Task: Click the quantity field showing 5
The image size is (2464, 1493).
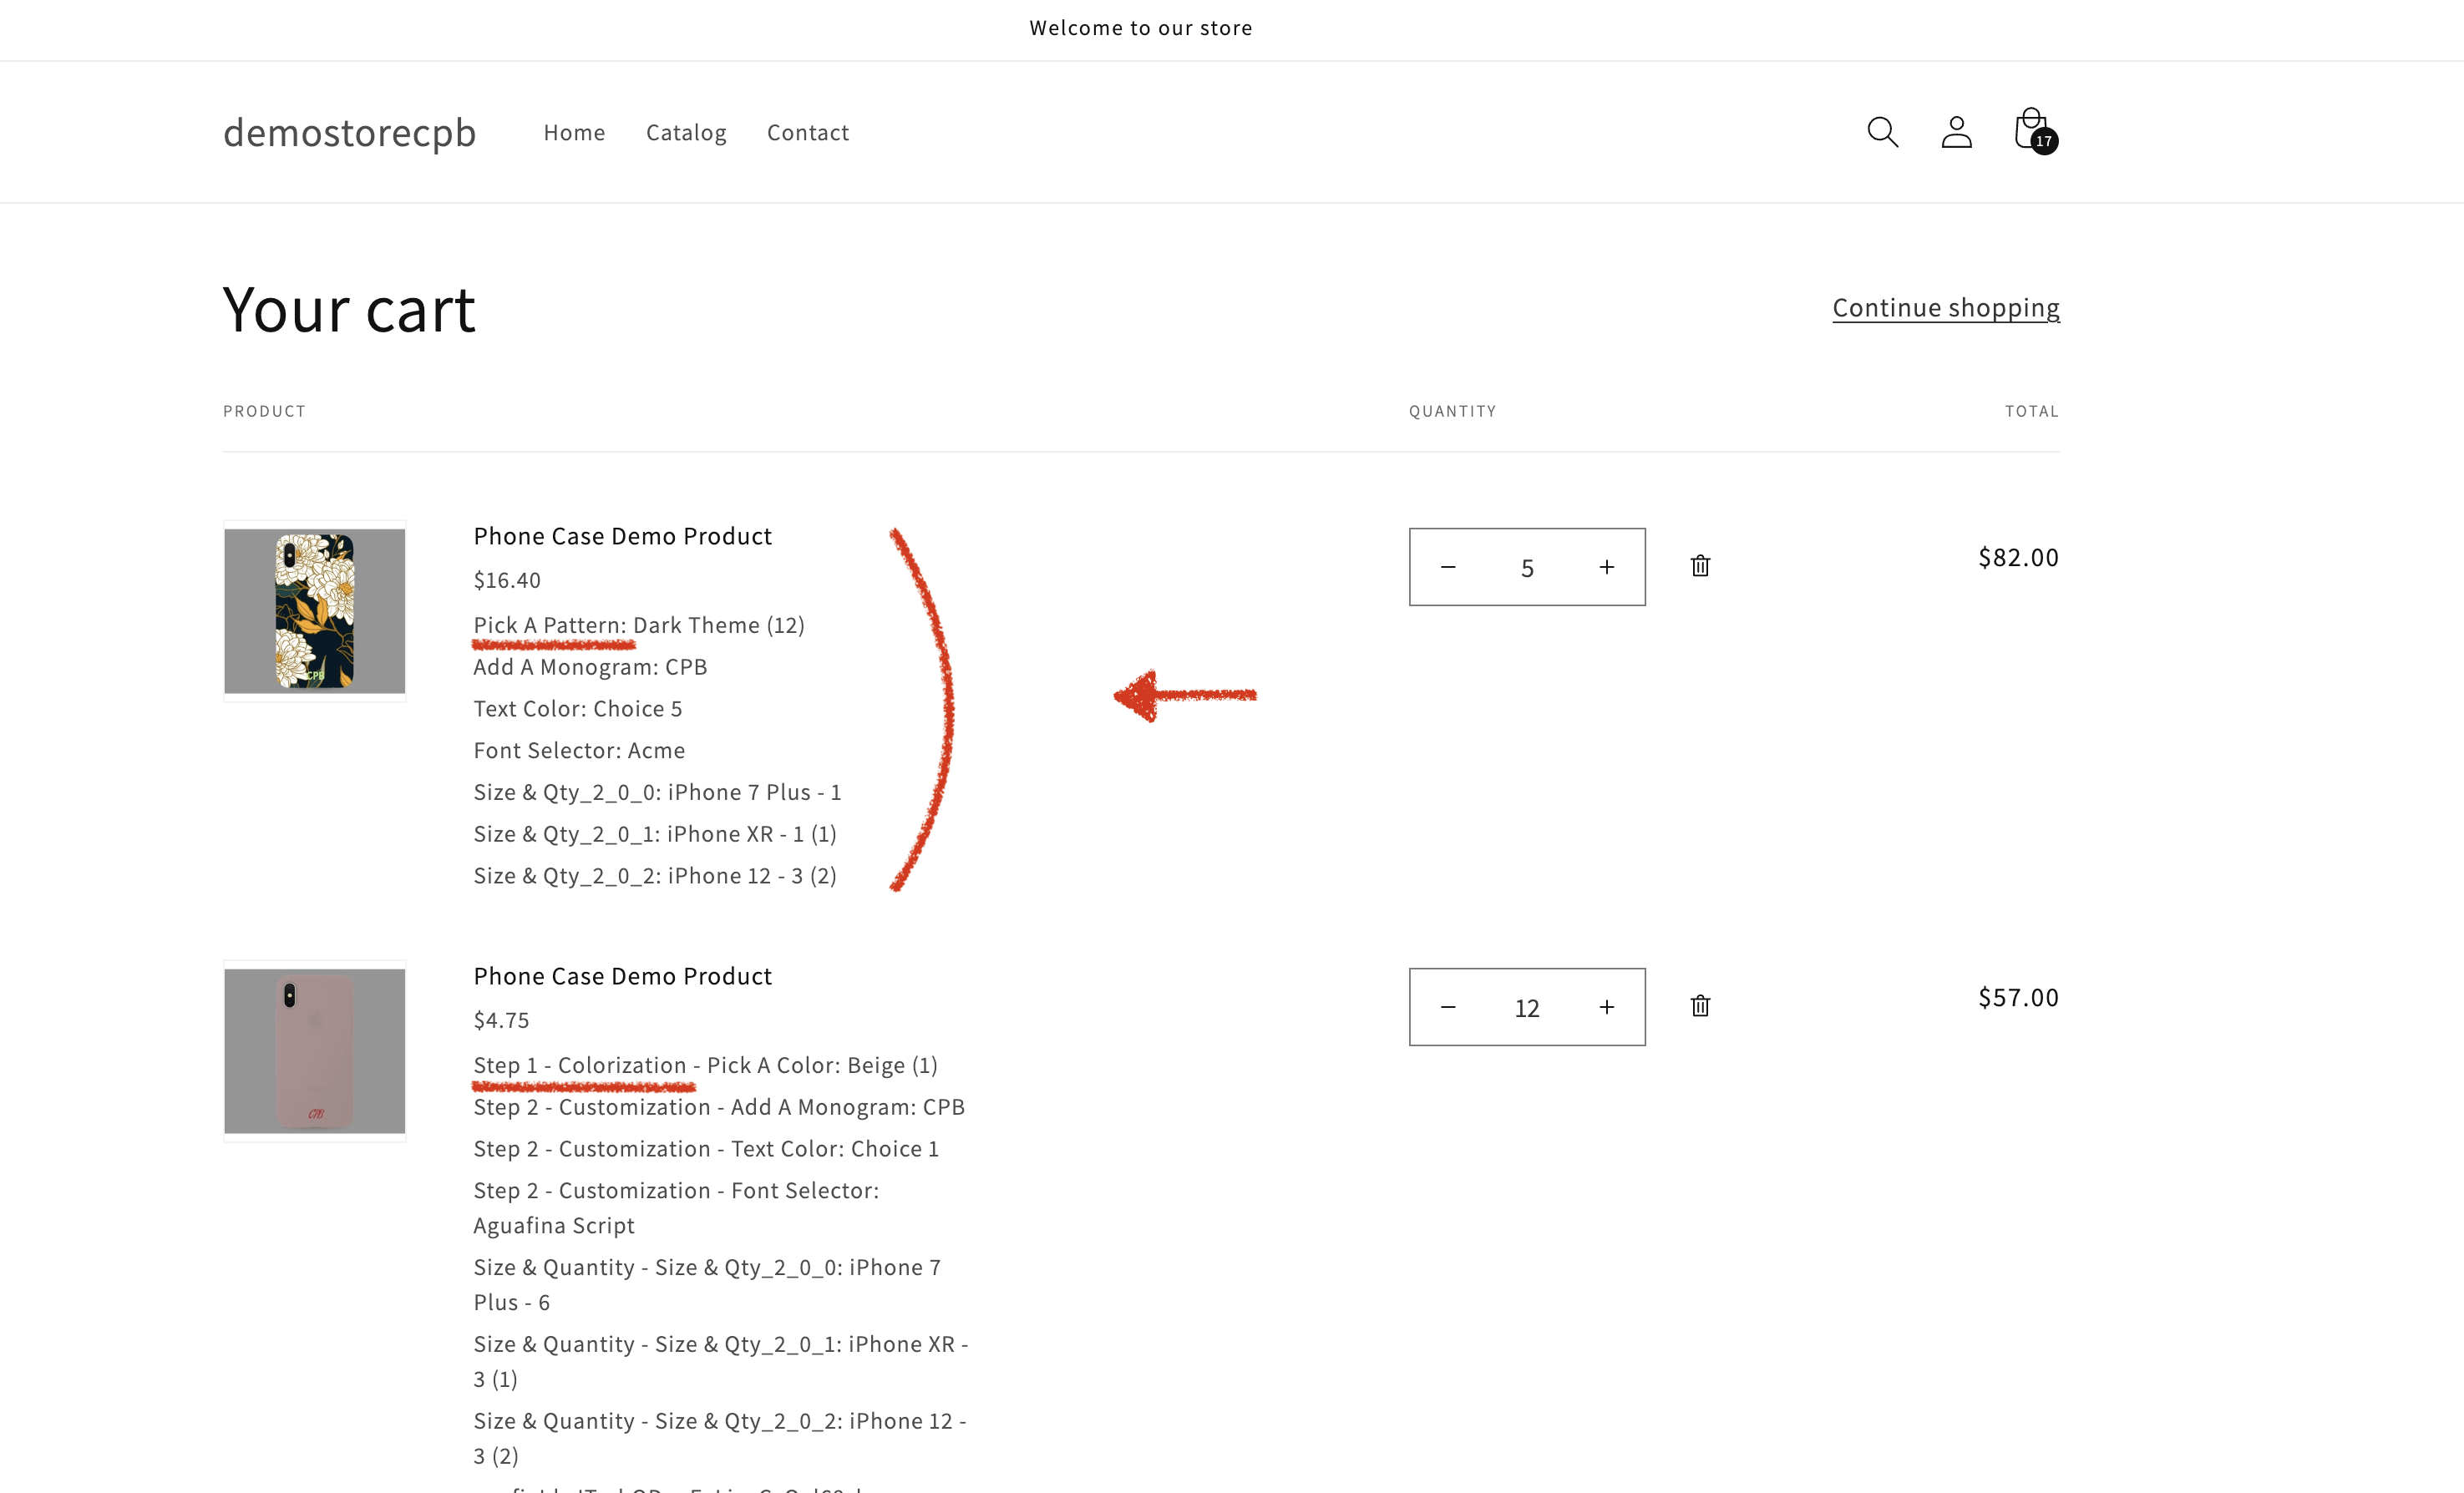Action: (x=1526, y=568)
